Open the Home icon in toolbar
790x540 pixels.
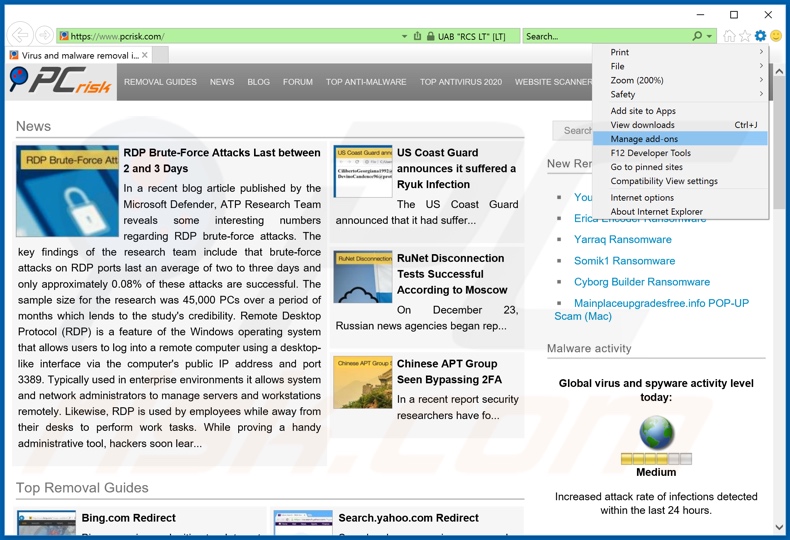pyautogui.click(x=729, y=36)
